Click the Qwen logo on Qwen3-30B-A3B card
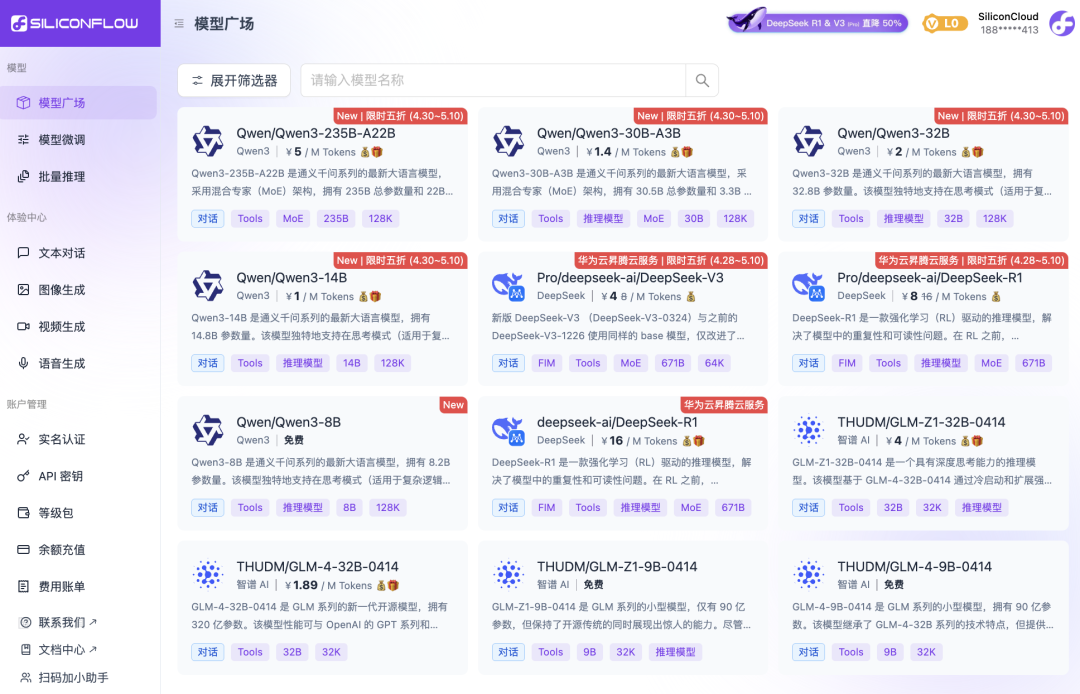The height and width of the screenshot is (694, 1080). tap(508, 141)
